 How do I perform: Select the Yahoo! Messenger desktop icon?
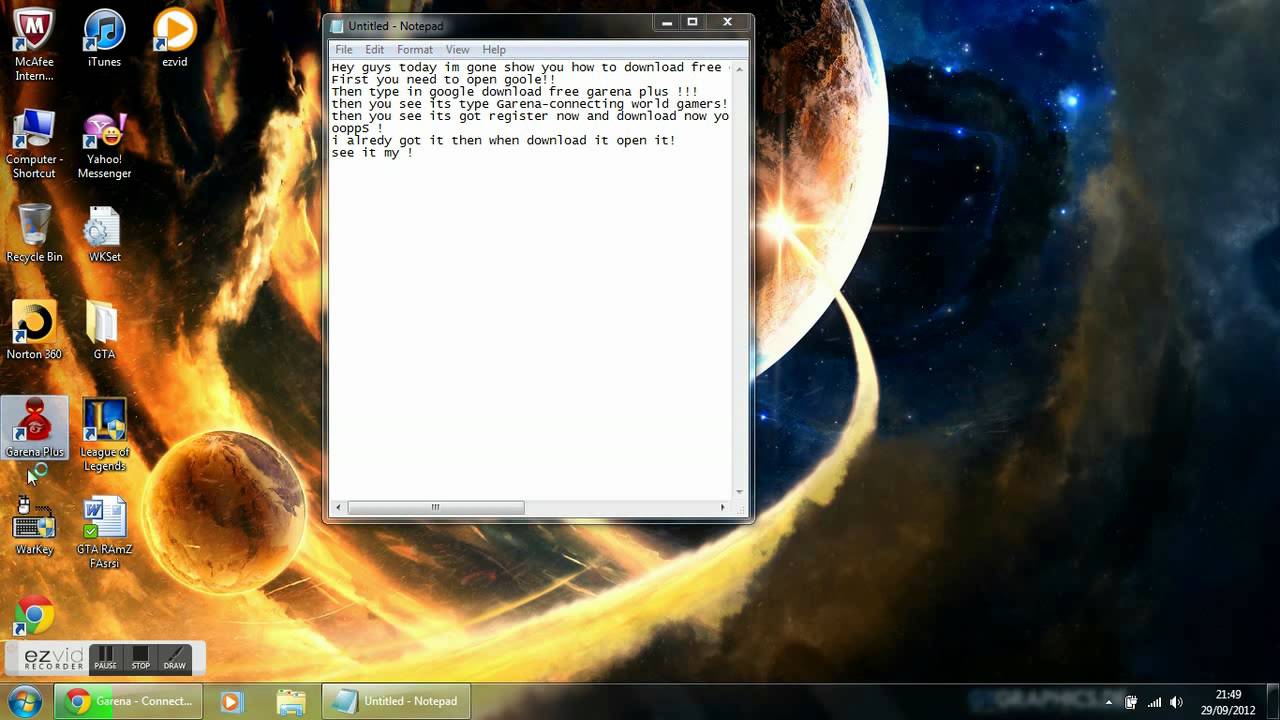click(104, 145)
